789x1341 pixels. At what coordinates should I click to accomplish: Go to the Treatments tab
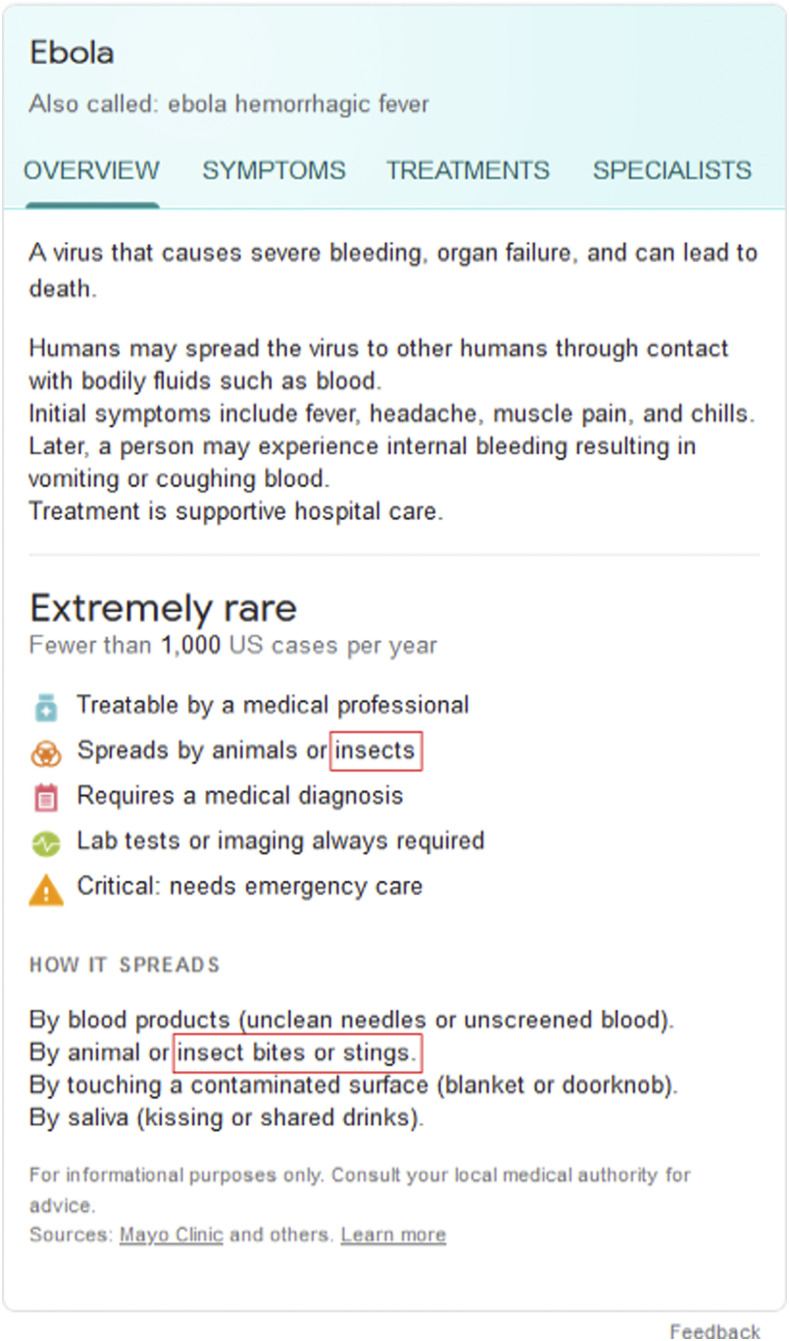(x=468, y=171)
